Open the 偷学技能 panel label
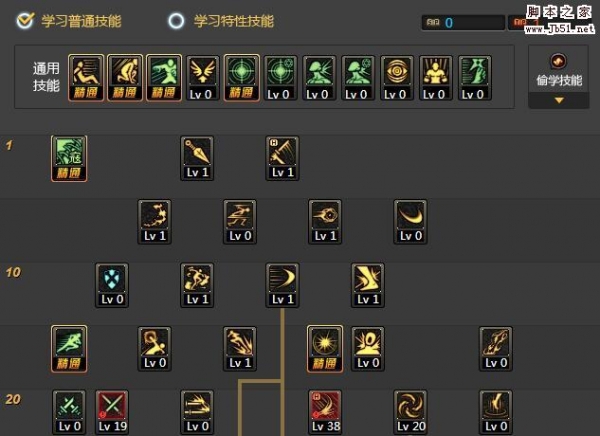600x436 pixels. coord(559,80)
